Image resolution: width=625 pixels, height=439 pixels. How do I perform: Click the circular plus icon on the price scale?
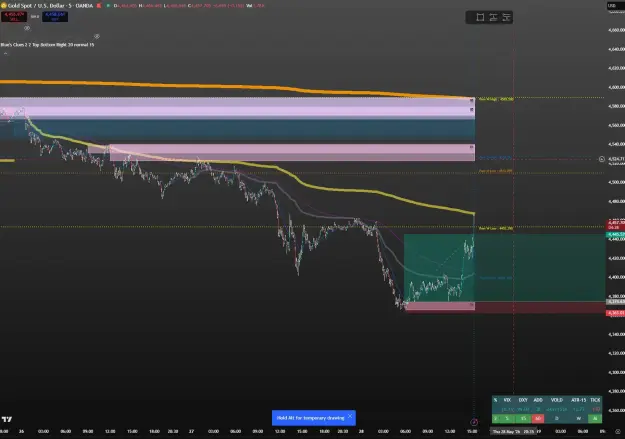(x=601, y=159)
